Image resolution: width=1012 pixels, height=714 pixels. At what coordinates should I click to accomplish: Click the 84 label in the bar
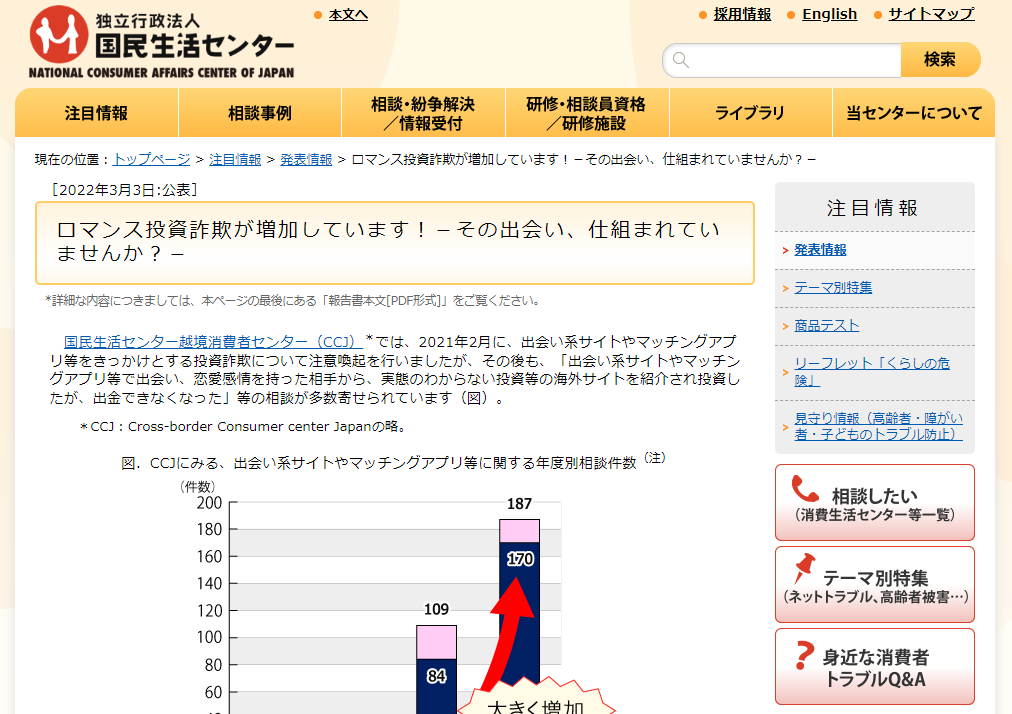(436, 676)
